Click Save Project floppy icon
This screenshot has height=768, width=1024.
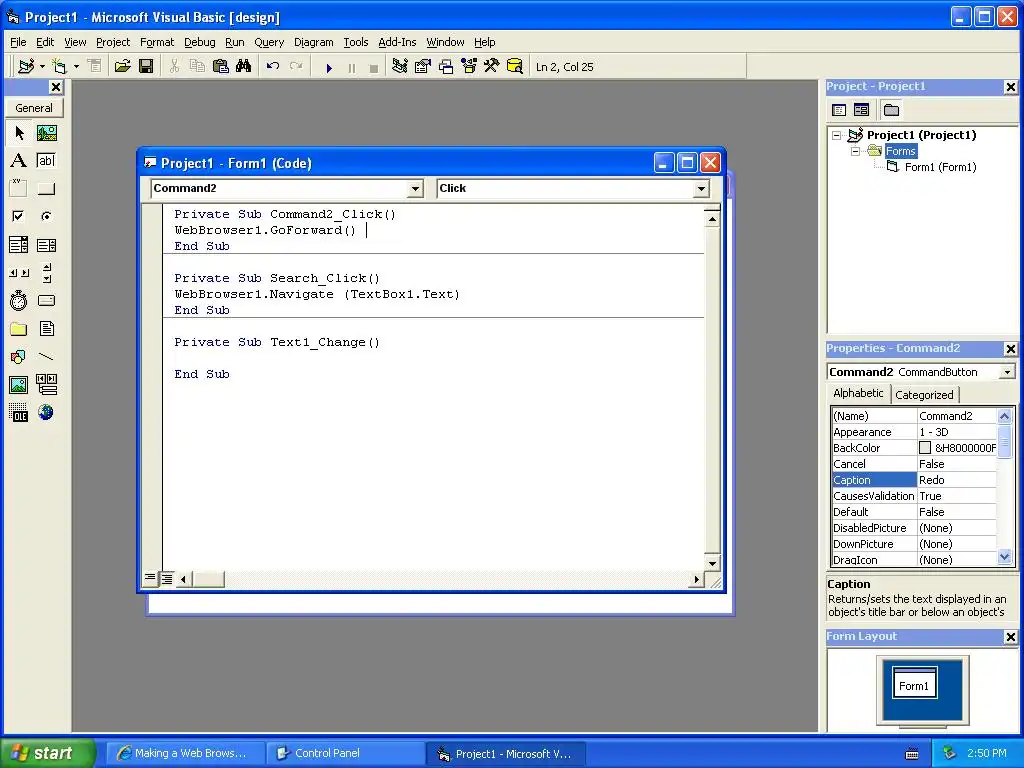tap(146, 67)
